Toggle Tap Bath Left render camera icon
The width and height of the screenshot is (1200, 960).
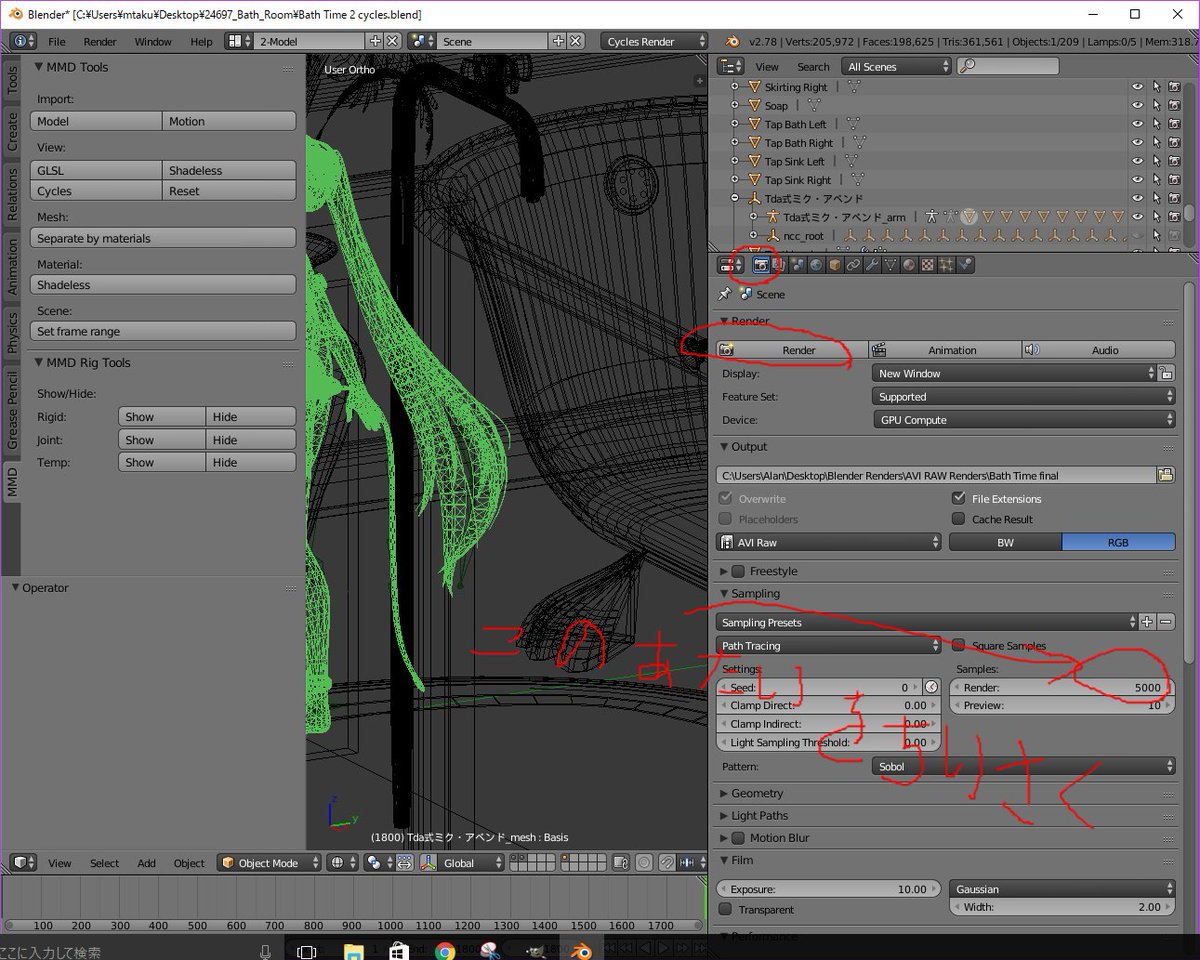tap(1174, 124)
